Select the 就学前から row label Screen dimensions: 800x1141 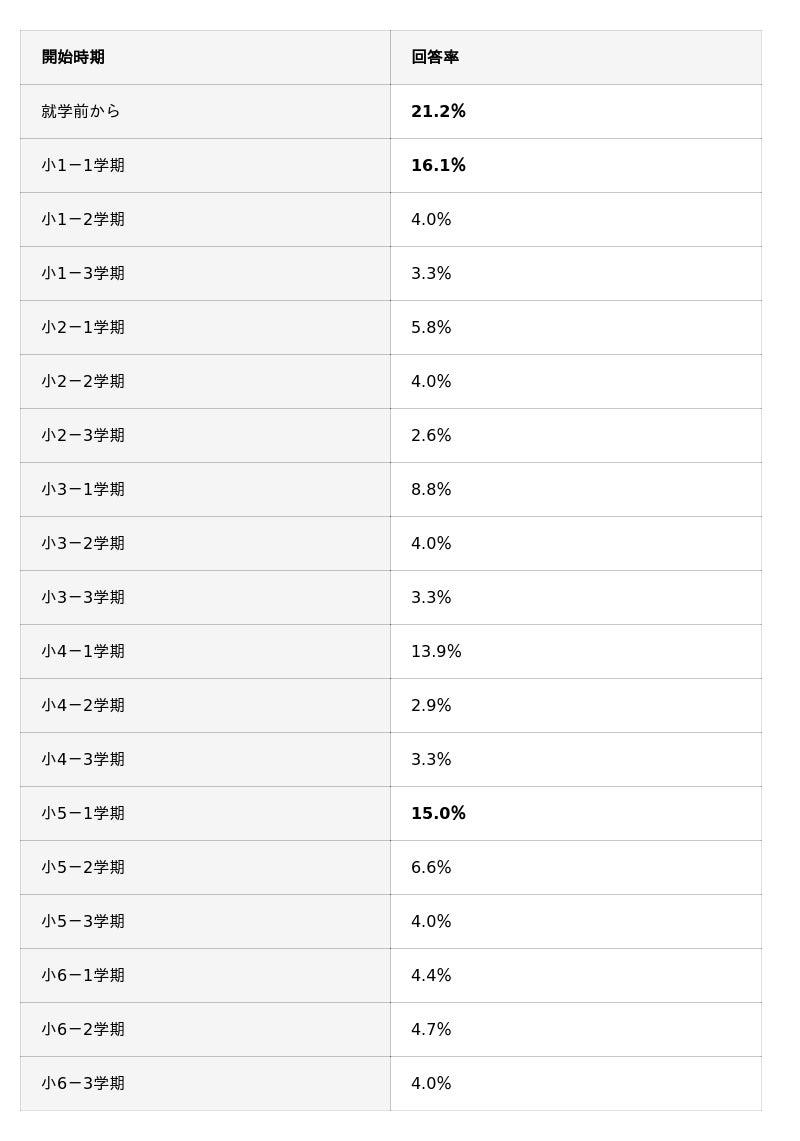coord(81,112)
